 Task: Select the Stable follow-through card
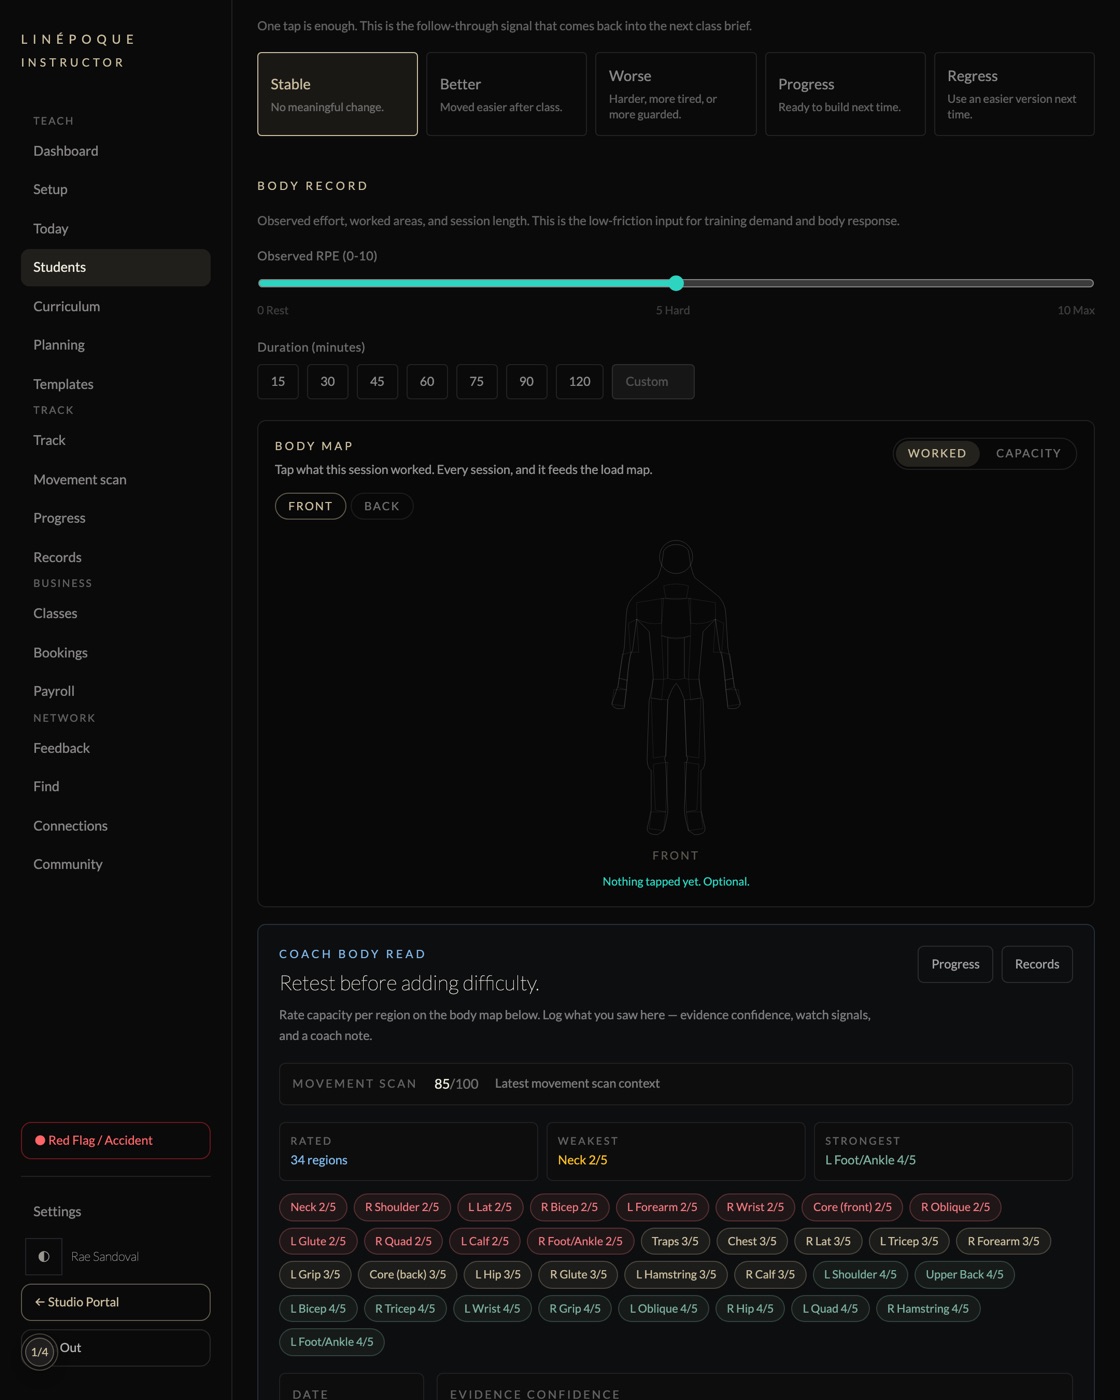click(x=337, y=94)
